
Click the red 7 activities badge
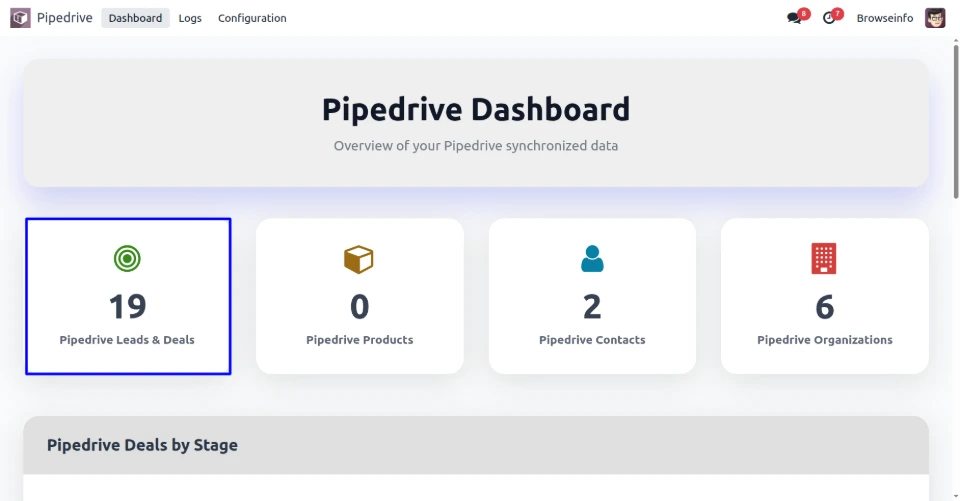click(x=838, y=13)
